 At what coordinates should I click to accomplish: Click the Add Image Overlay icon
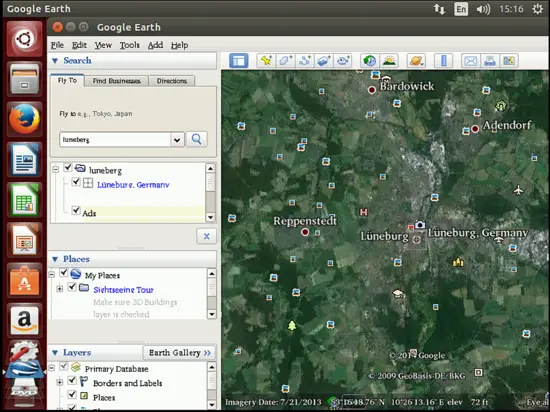(323, 61)
